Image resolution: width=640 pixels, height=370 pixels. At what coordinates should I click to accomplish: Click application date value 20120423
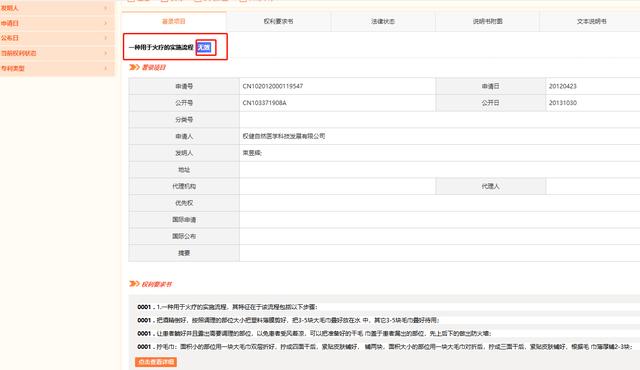pos(562,86)
